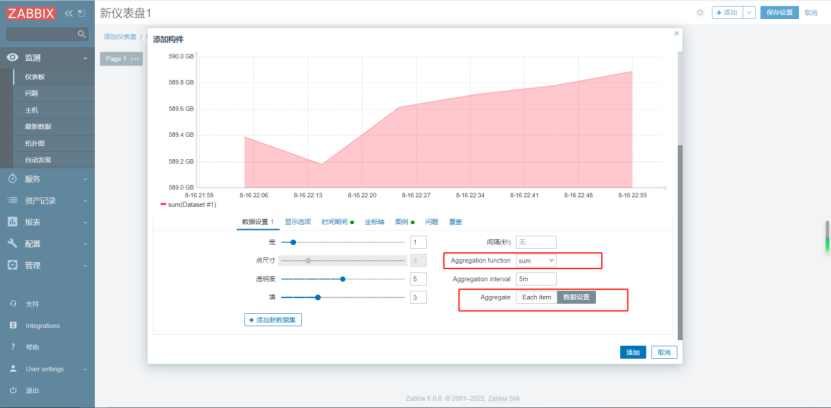Open the dropdown arrow next to 添加 button
The width and height of the screenshot is (831, 408).
(749, 13)
